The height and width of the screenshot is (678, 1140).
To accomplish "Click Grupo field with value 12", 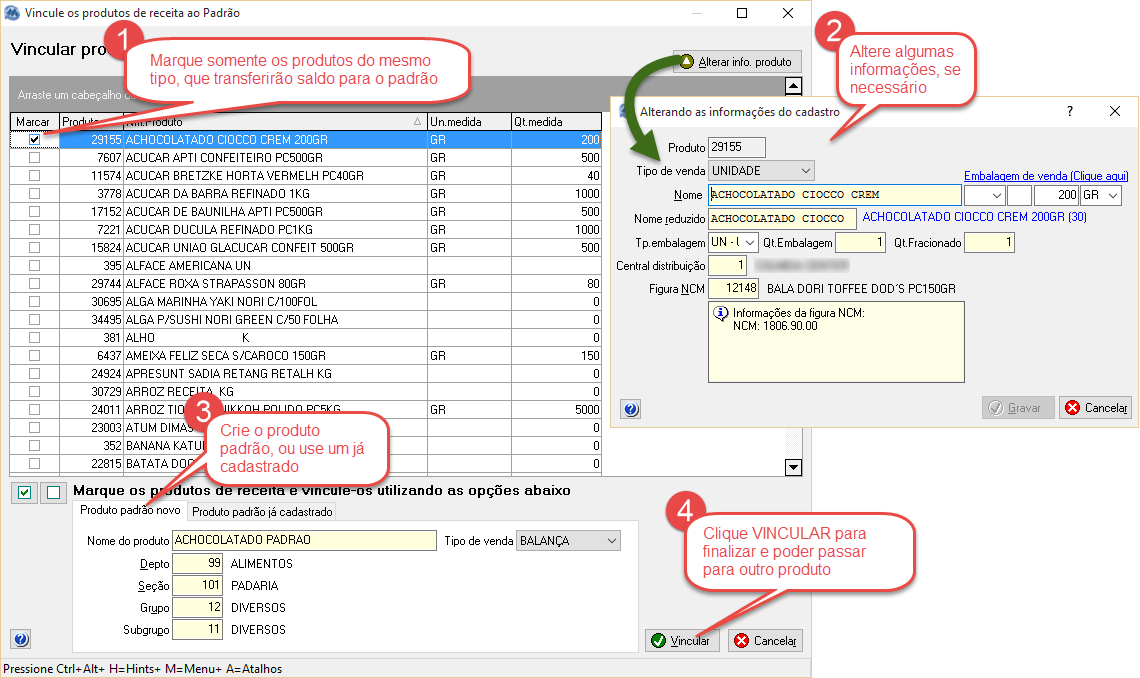I will coord(197,607).
